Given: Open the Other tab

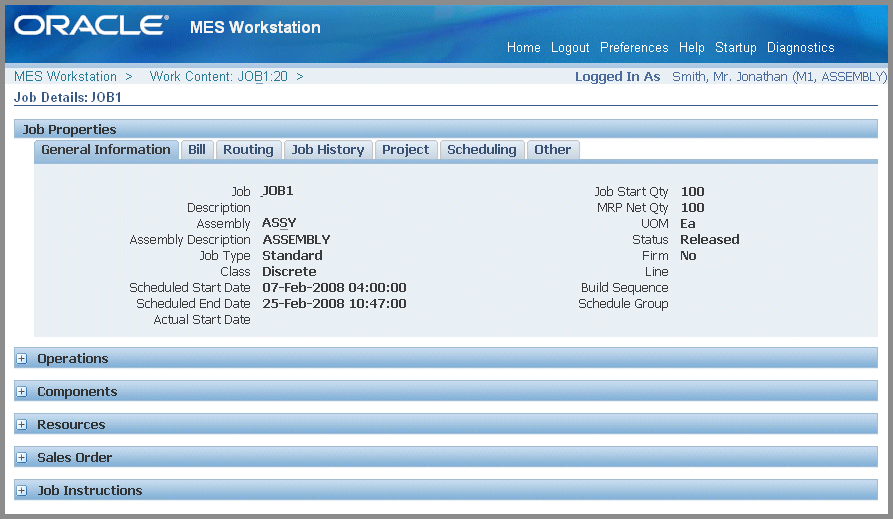Looking at the screenshot, I should pos(552,150).
